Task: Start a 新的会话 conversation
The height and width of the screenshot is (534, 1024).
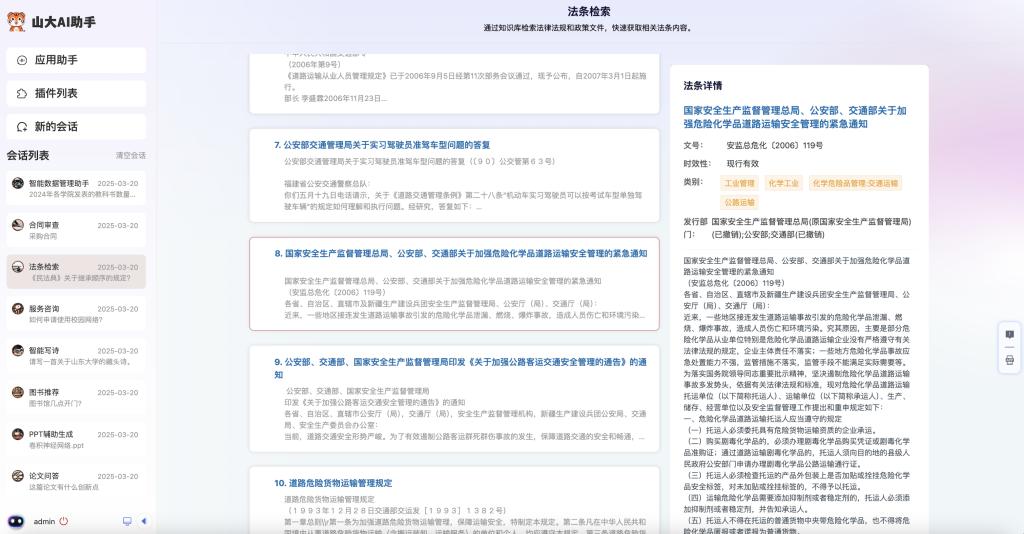Action: [x=76, y=127]
